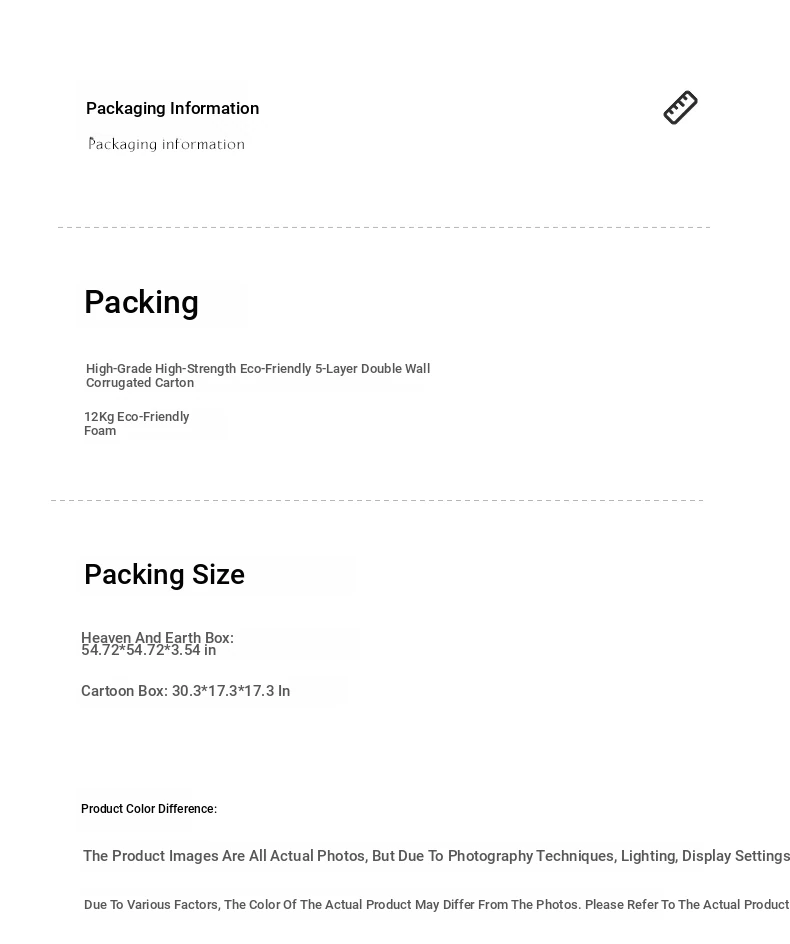Click the word Size in Packing Size
This screenshot has width=790, height=944.
pos(218,574)
